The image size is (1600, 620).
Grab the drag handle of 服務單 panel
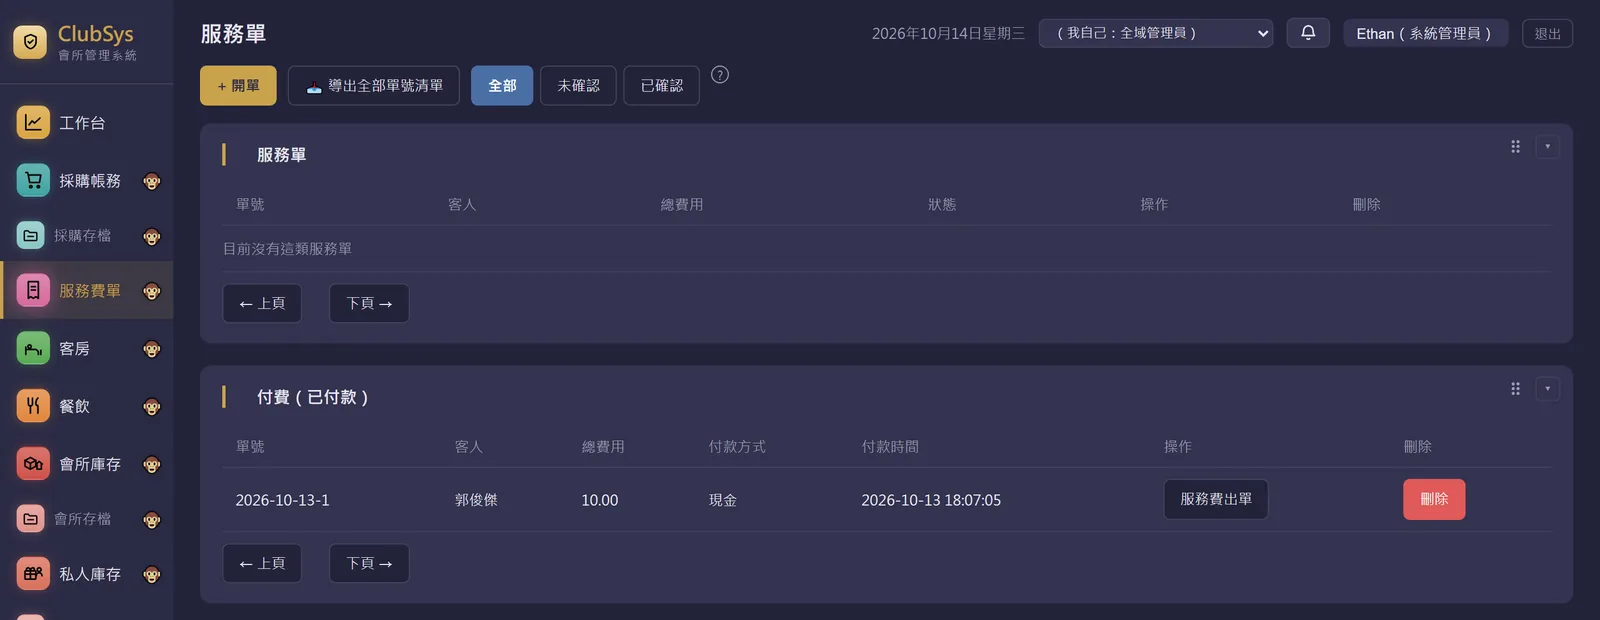tap(1516, 147)
